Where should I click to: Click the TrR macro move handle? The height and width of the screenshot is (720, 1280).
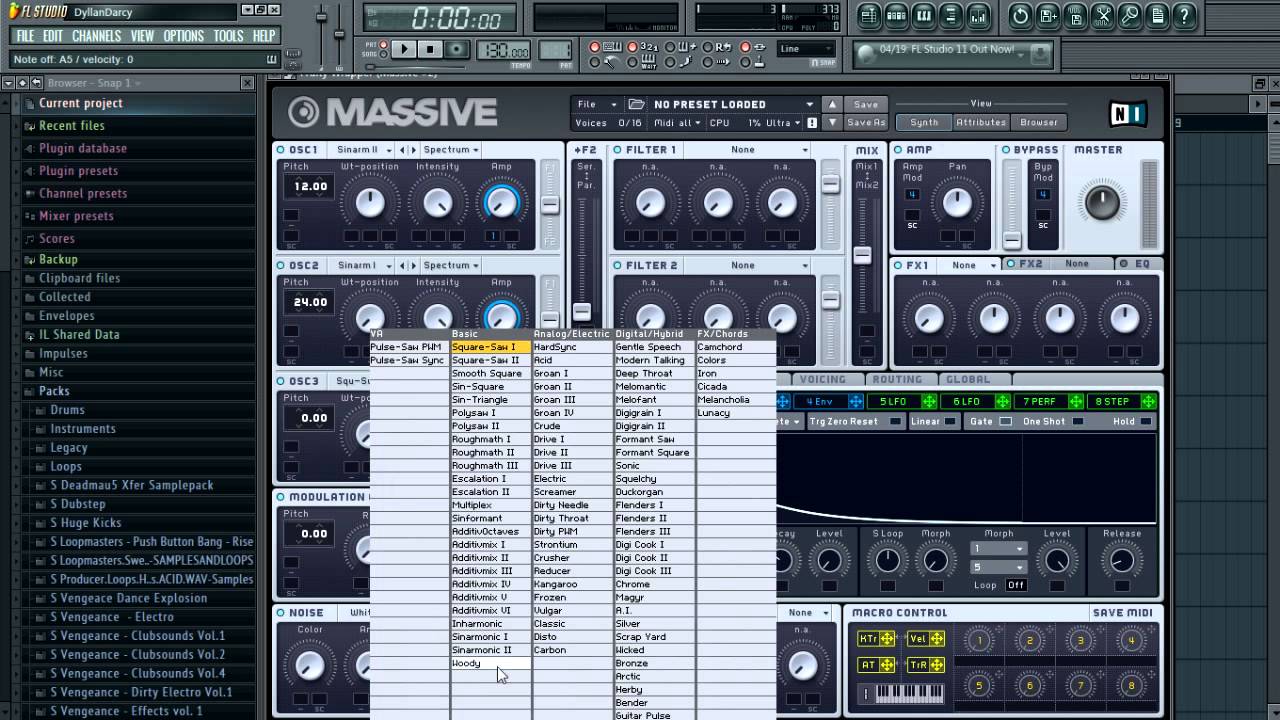[937, 665]
